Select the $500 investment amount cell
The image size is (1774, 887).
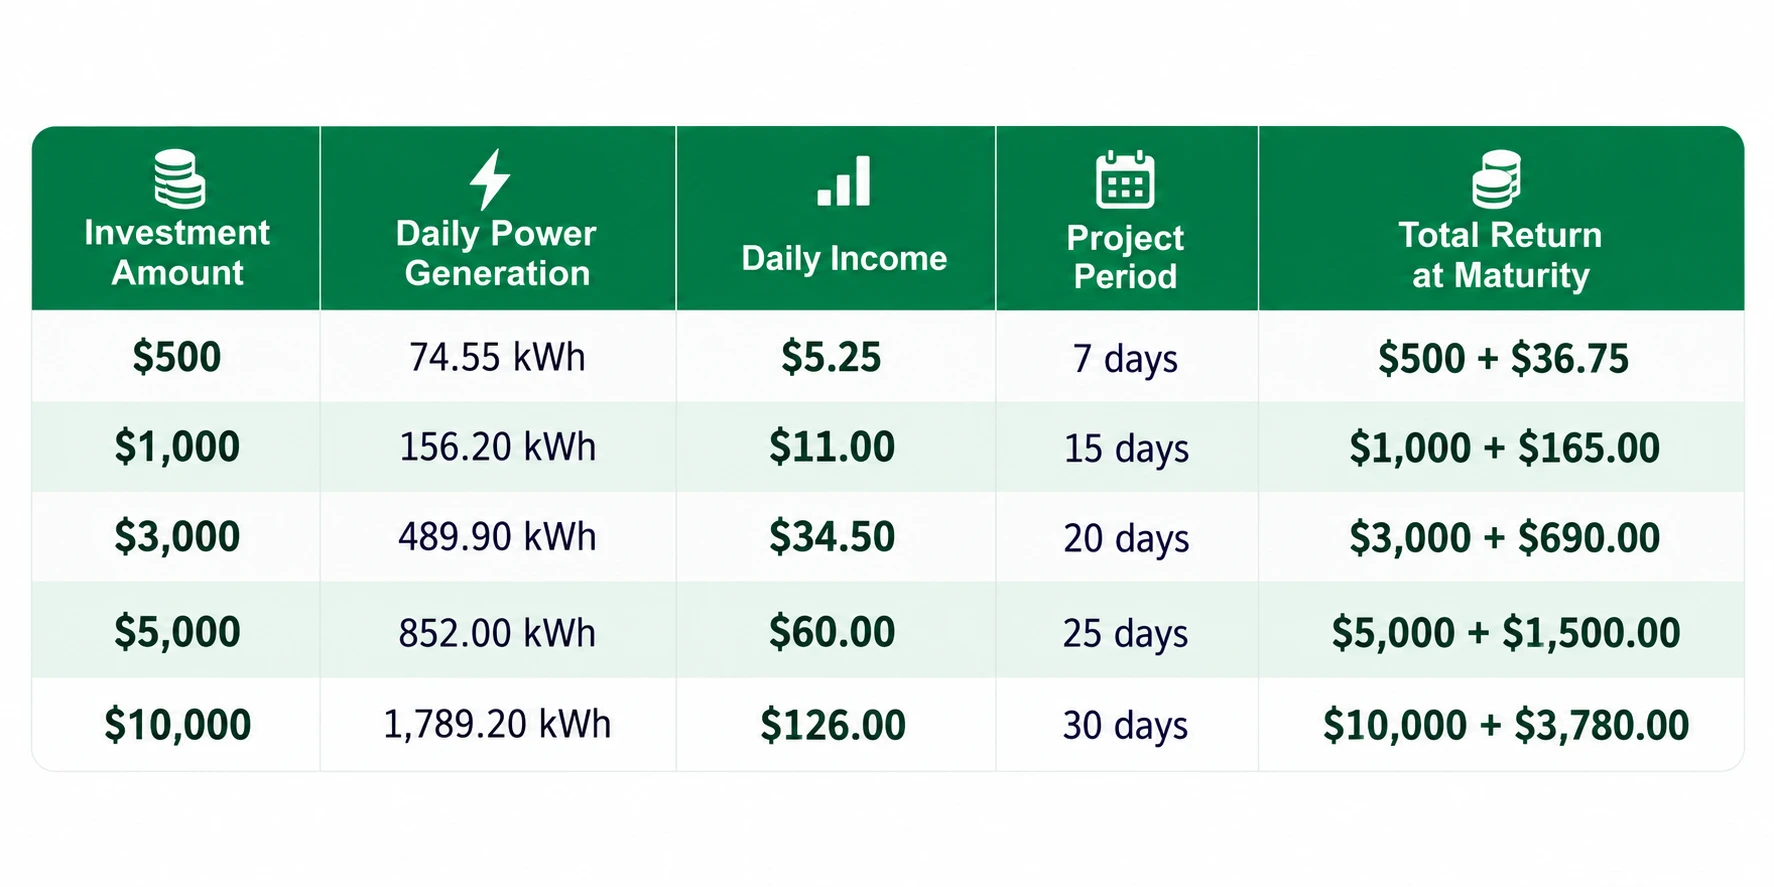coord(177,357)
